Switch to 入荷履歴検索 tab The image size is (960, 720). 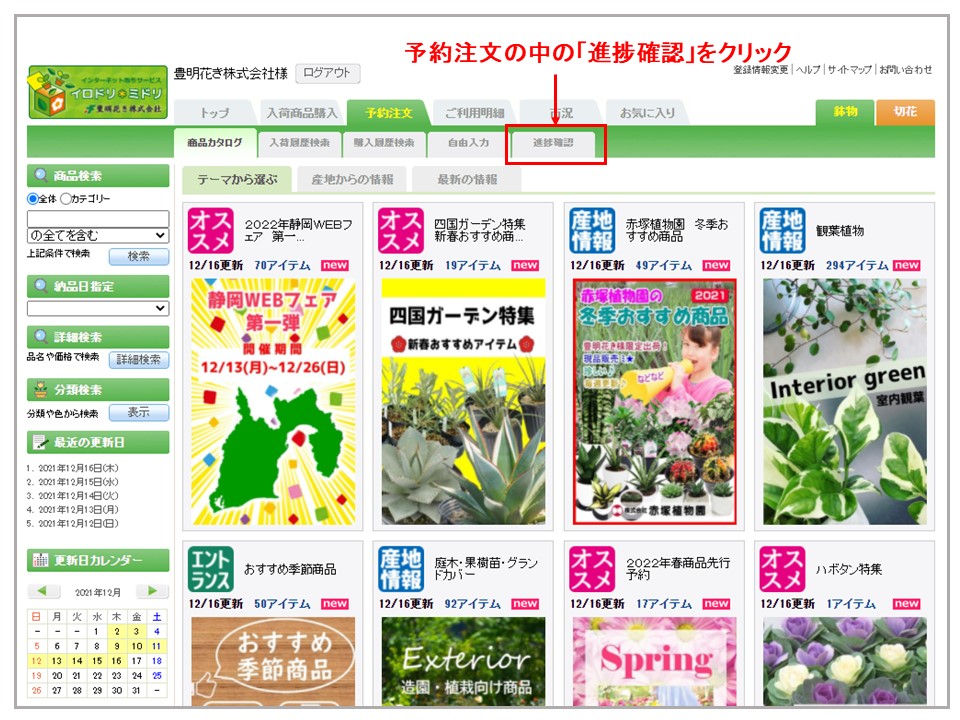pyautogui.click(x=299, y=143)
